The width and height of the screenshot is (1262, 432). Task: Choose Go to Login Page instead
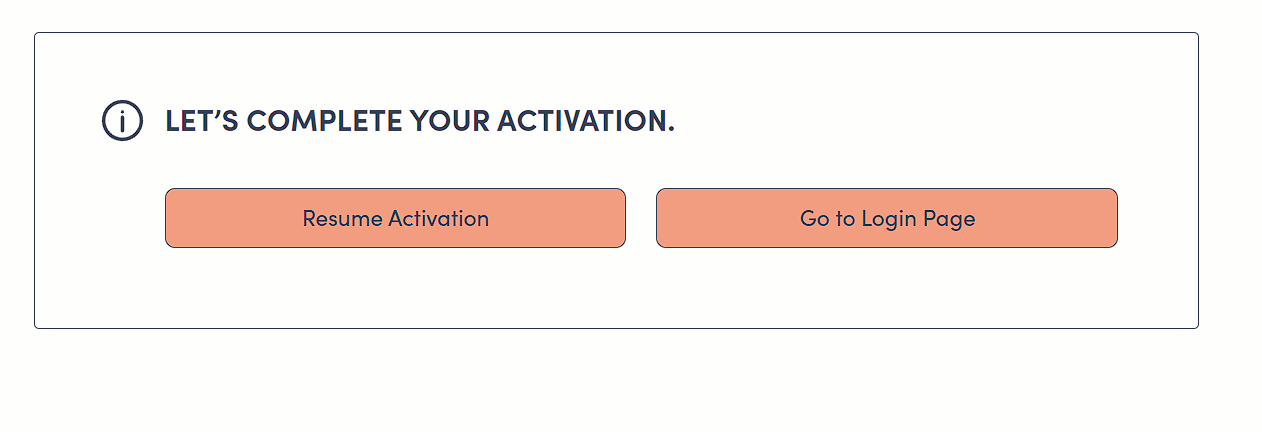pyautogui.click(x=886, y=218)
